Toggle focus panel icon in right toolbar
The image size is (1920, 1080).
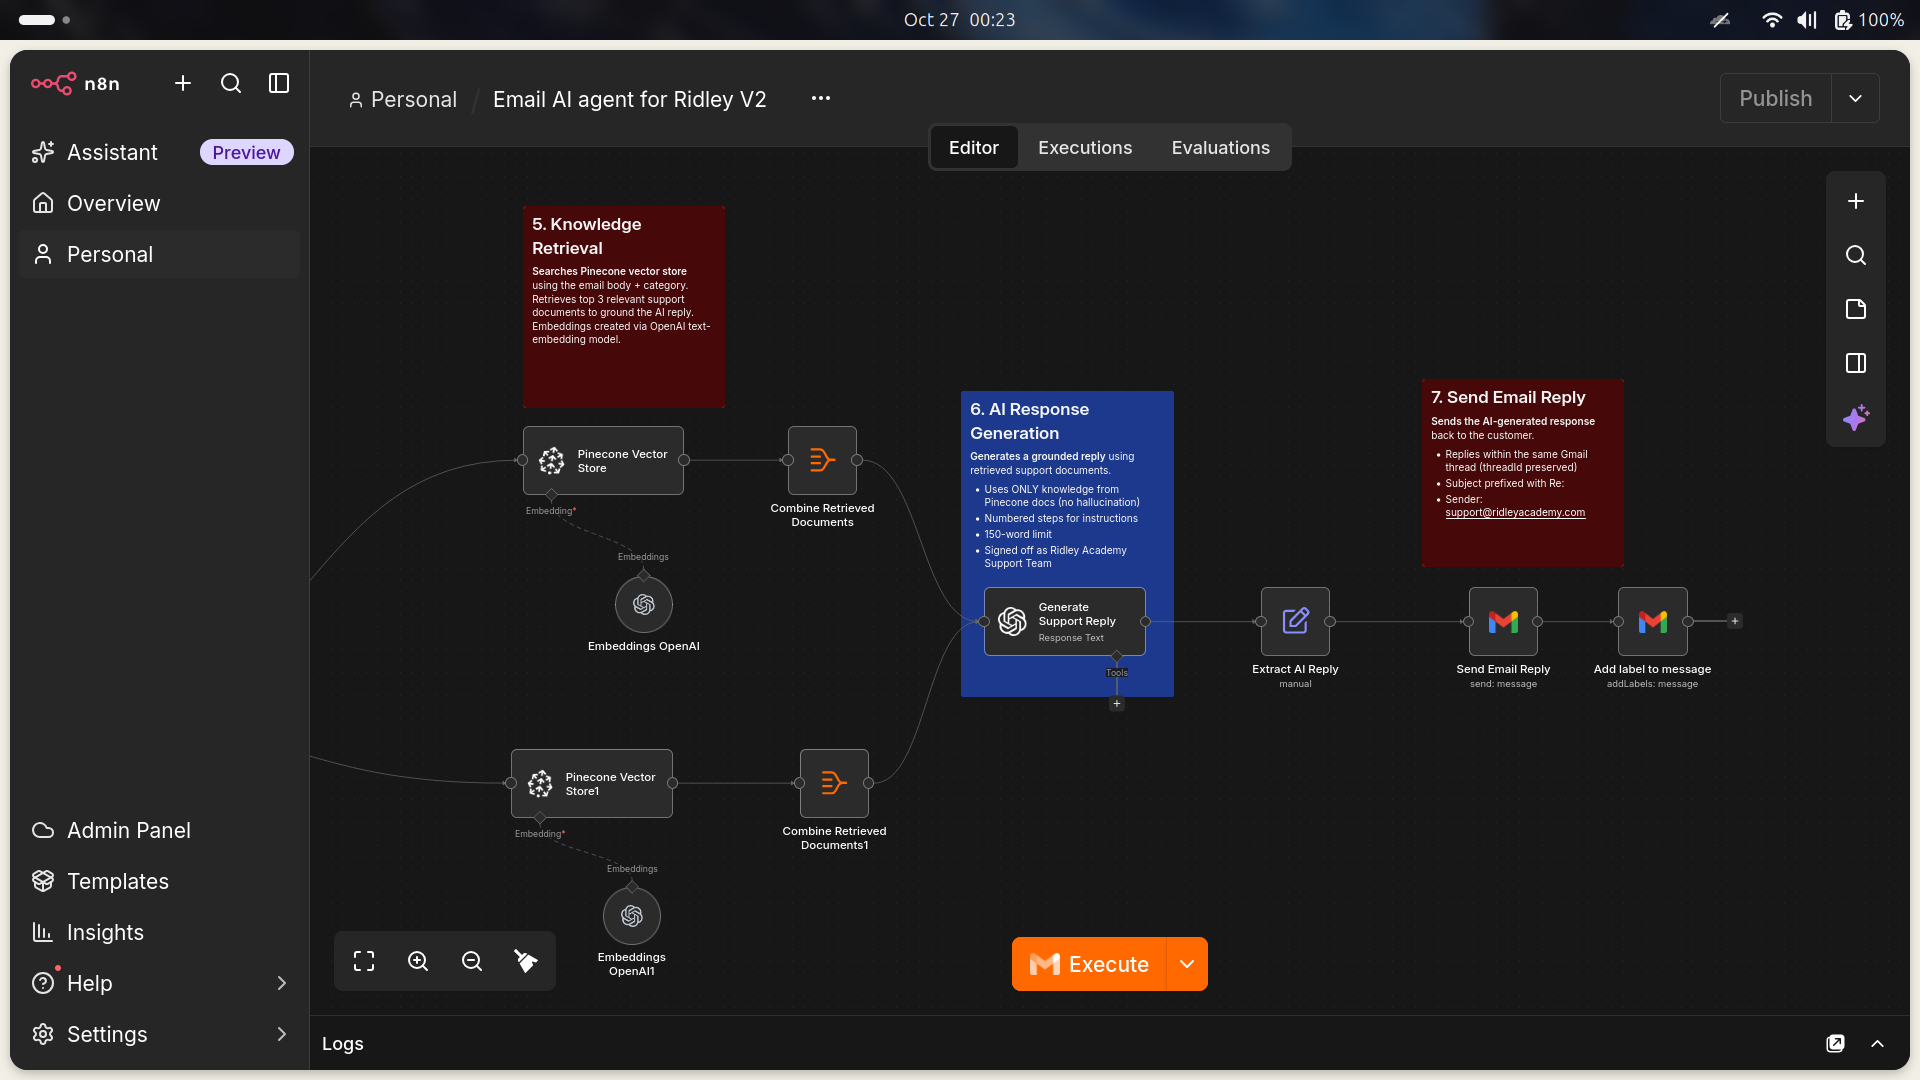[x=1856, y=363]
